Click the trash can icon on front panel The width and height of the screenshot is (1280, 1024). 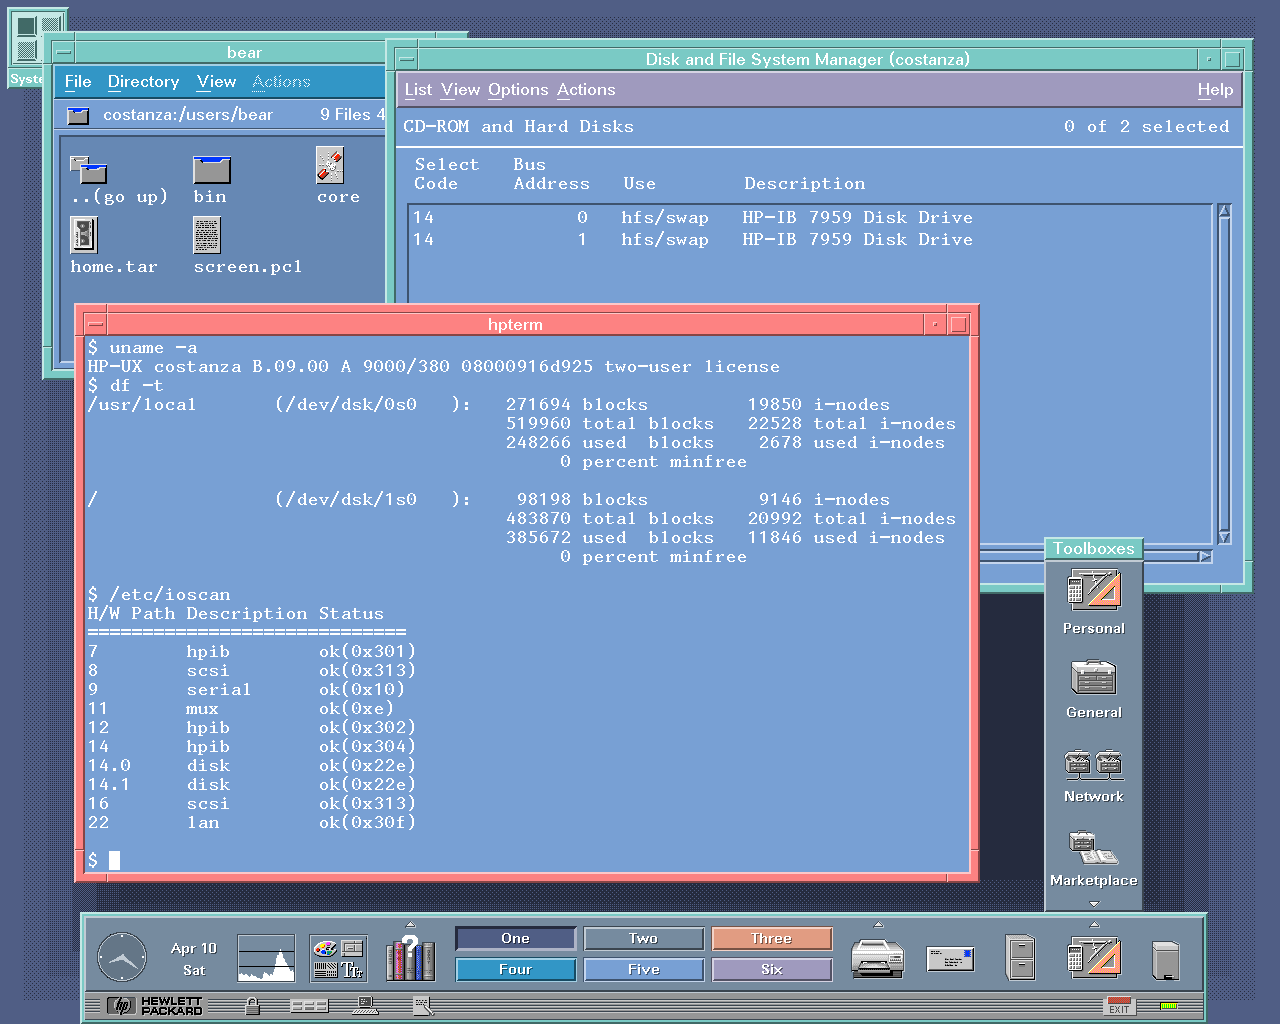pos(1166,960)
